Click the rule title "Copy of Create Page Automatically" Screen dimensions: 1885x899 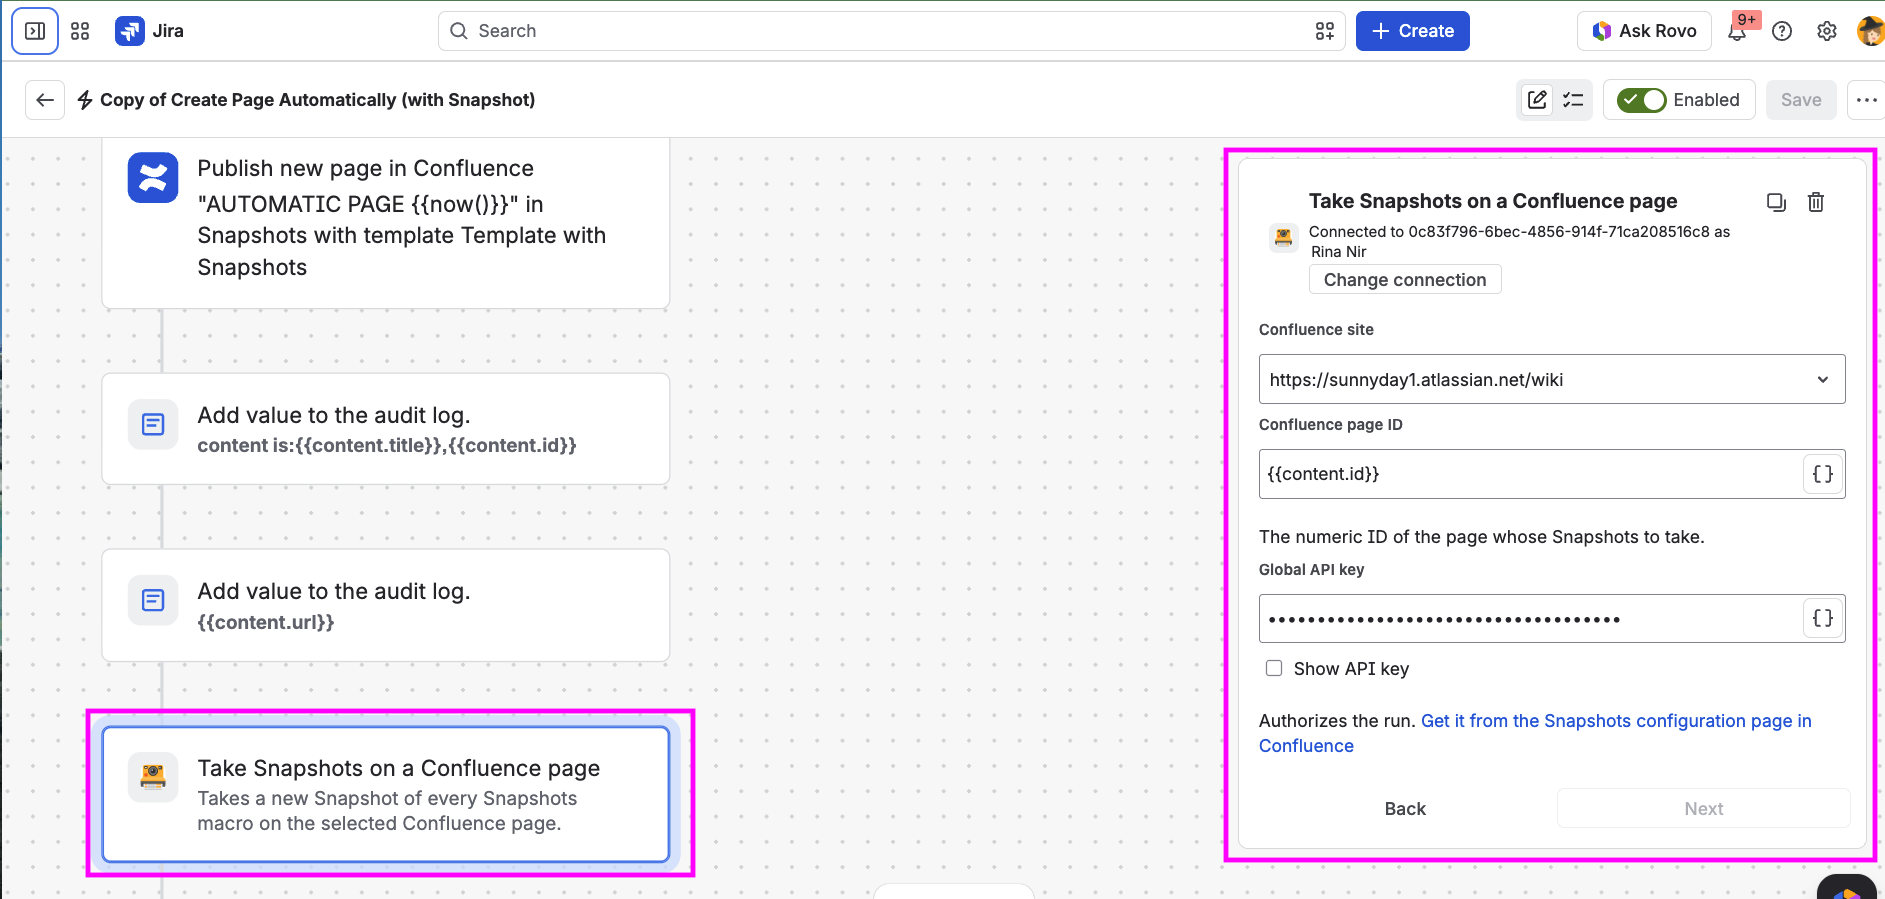point(318,100)
